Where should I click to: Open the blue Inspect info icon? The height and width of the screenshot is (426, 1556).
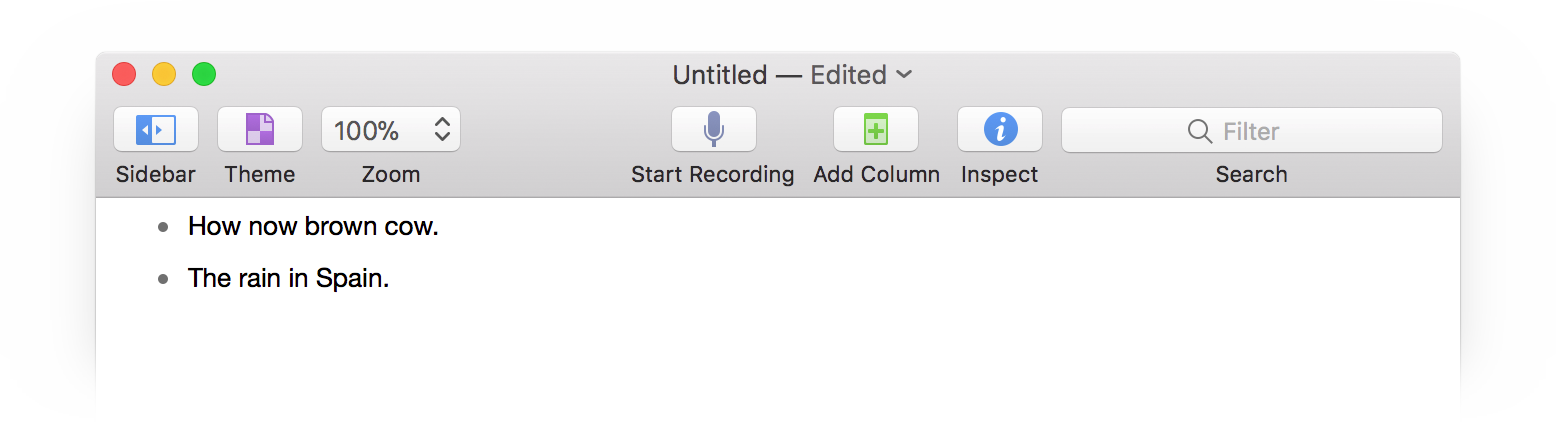pyautogui.click(x=1000, y=130)
